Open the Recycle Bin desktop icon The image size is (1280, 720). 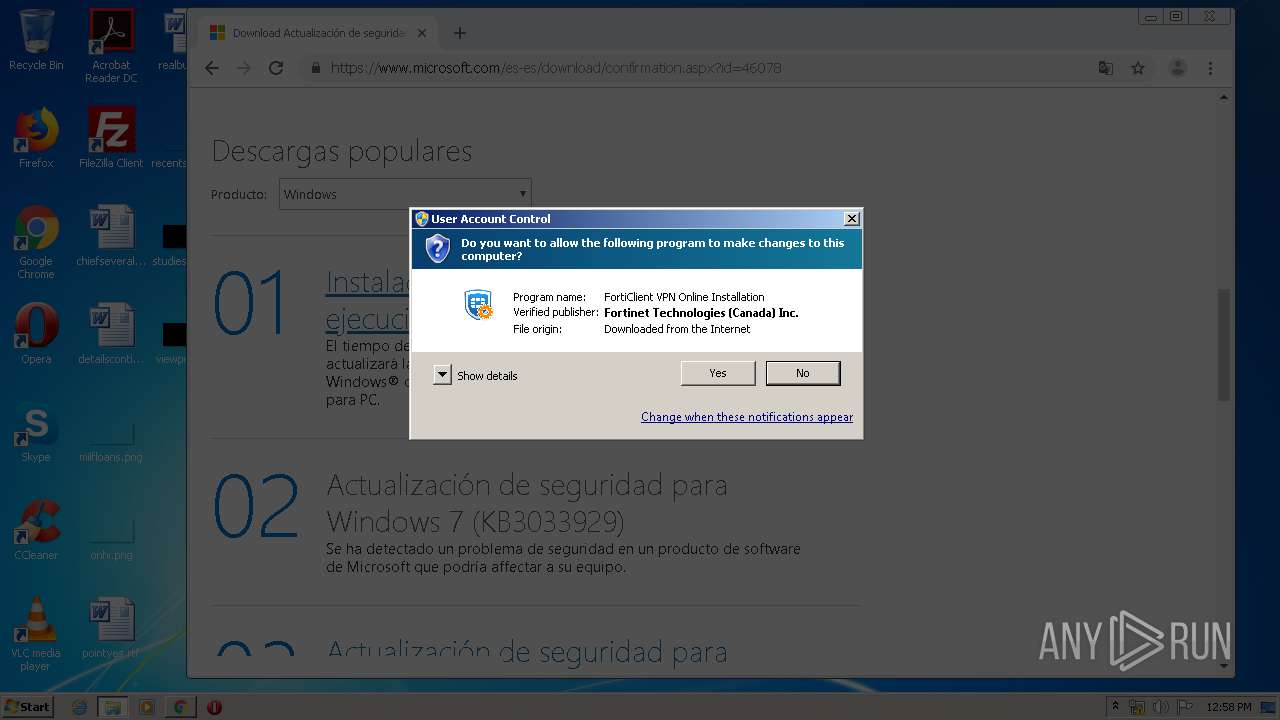36,40
